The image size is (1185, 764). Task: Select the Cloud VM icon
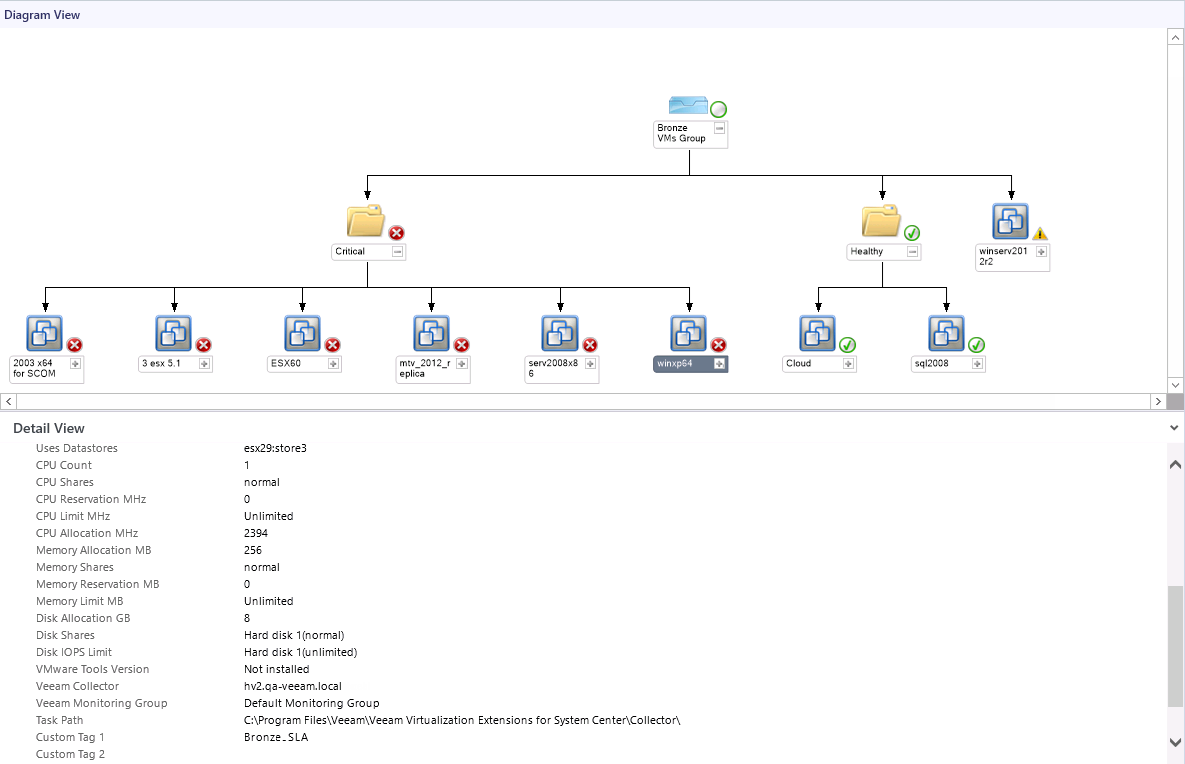(818, 333)
